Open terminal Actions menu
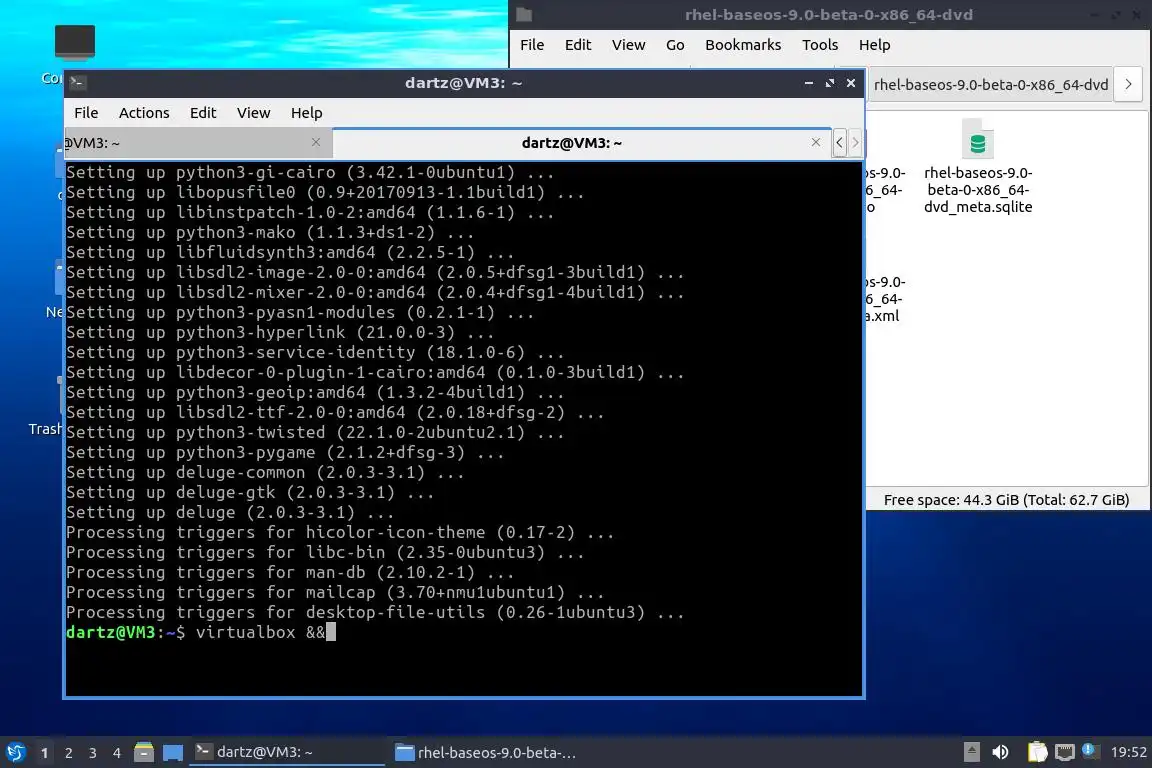Image resolution: width=1152 pixels, height=768 pixels. pos(144,112)
